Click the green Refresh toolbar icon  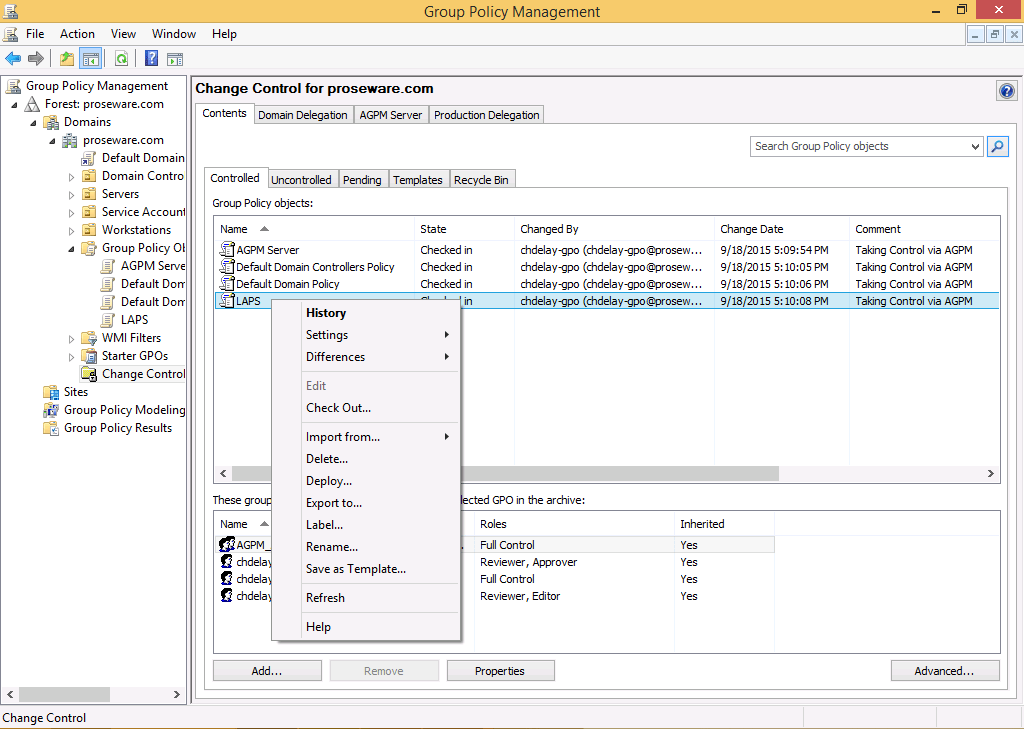coord(121,59)
